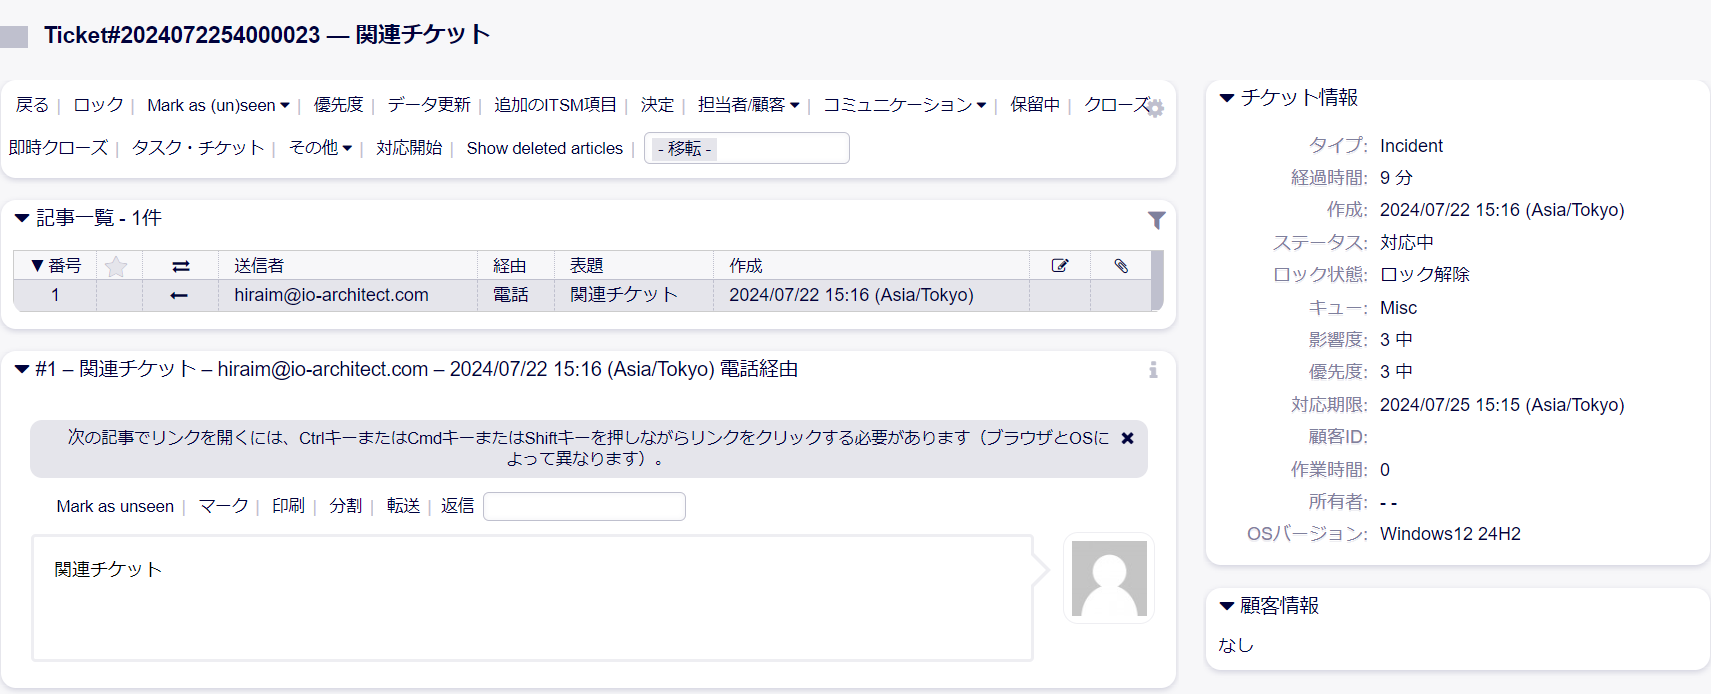Sort articles by 番号 column
The image size is (1711, 694).
tap(56, 266)
